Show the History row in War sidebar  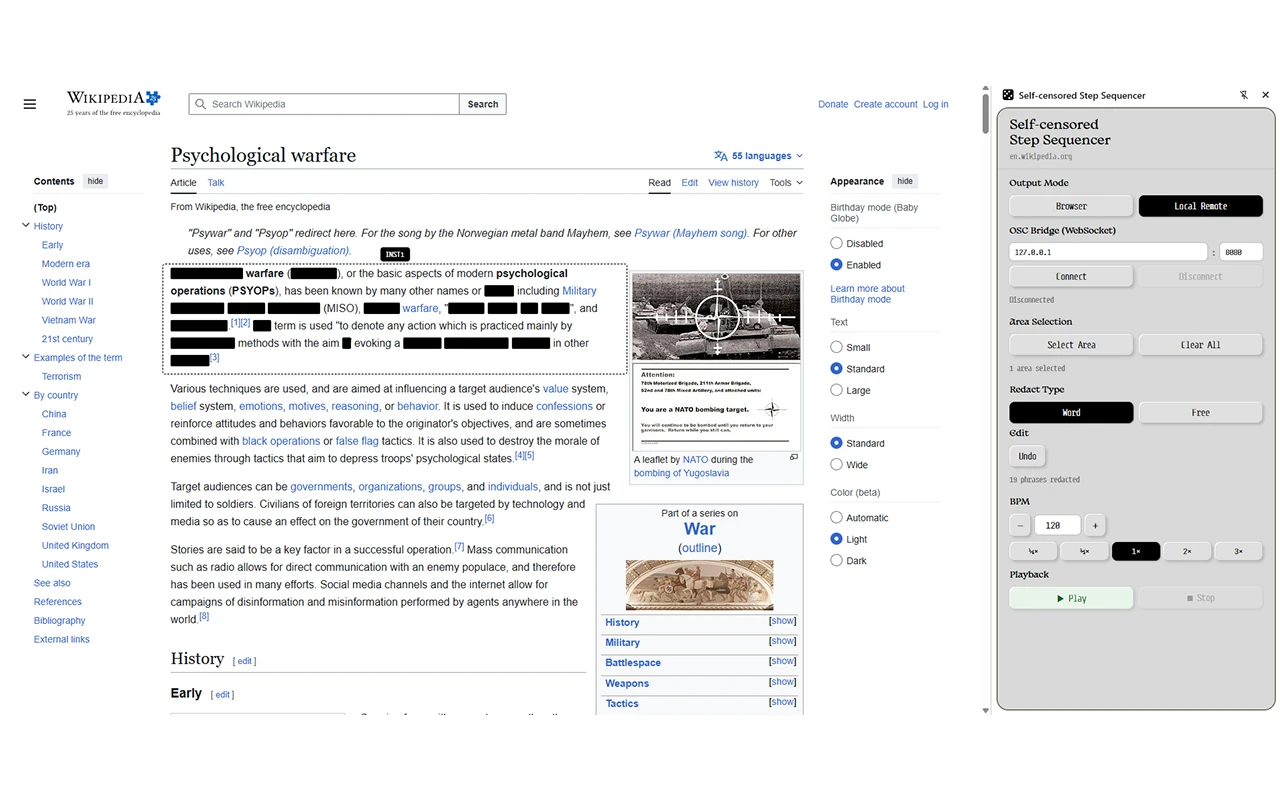tap(783, 621)
